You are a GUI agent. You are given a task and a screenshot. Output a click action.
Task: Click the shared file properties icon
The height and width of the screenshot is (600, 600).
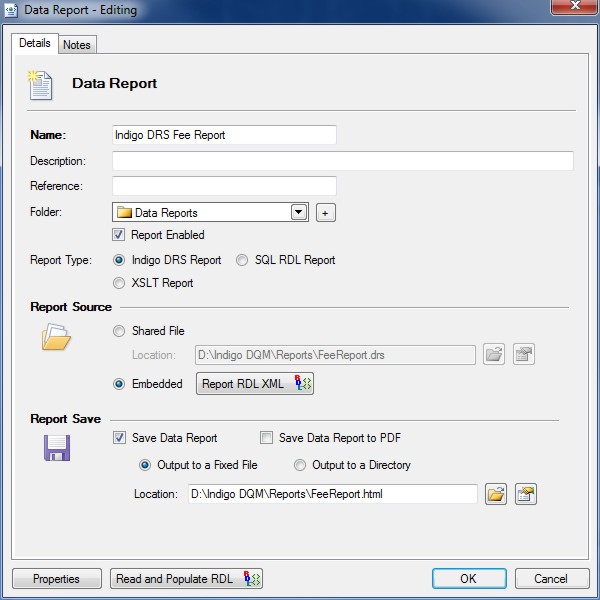(x=523, y=354)
